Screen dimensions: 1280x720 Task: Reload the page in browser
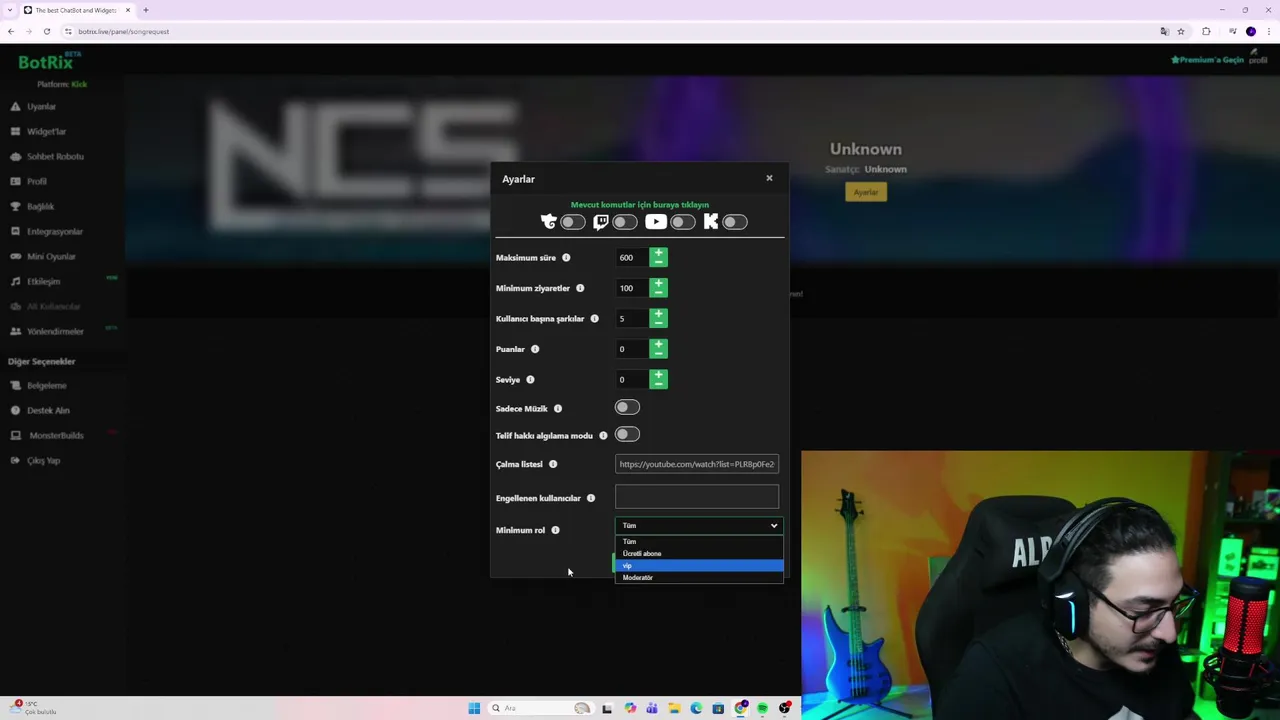point(46,31)
